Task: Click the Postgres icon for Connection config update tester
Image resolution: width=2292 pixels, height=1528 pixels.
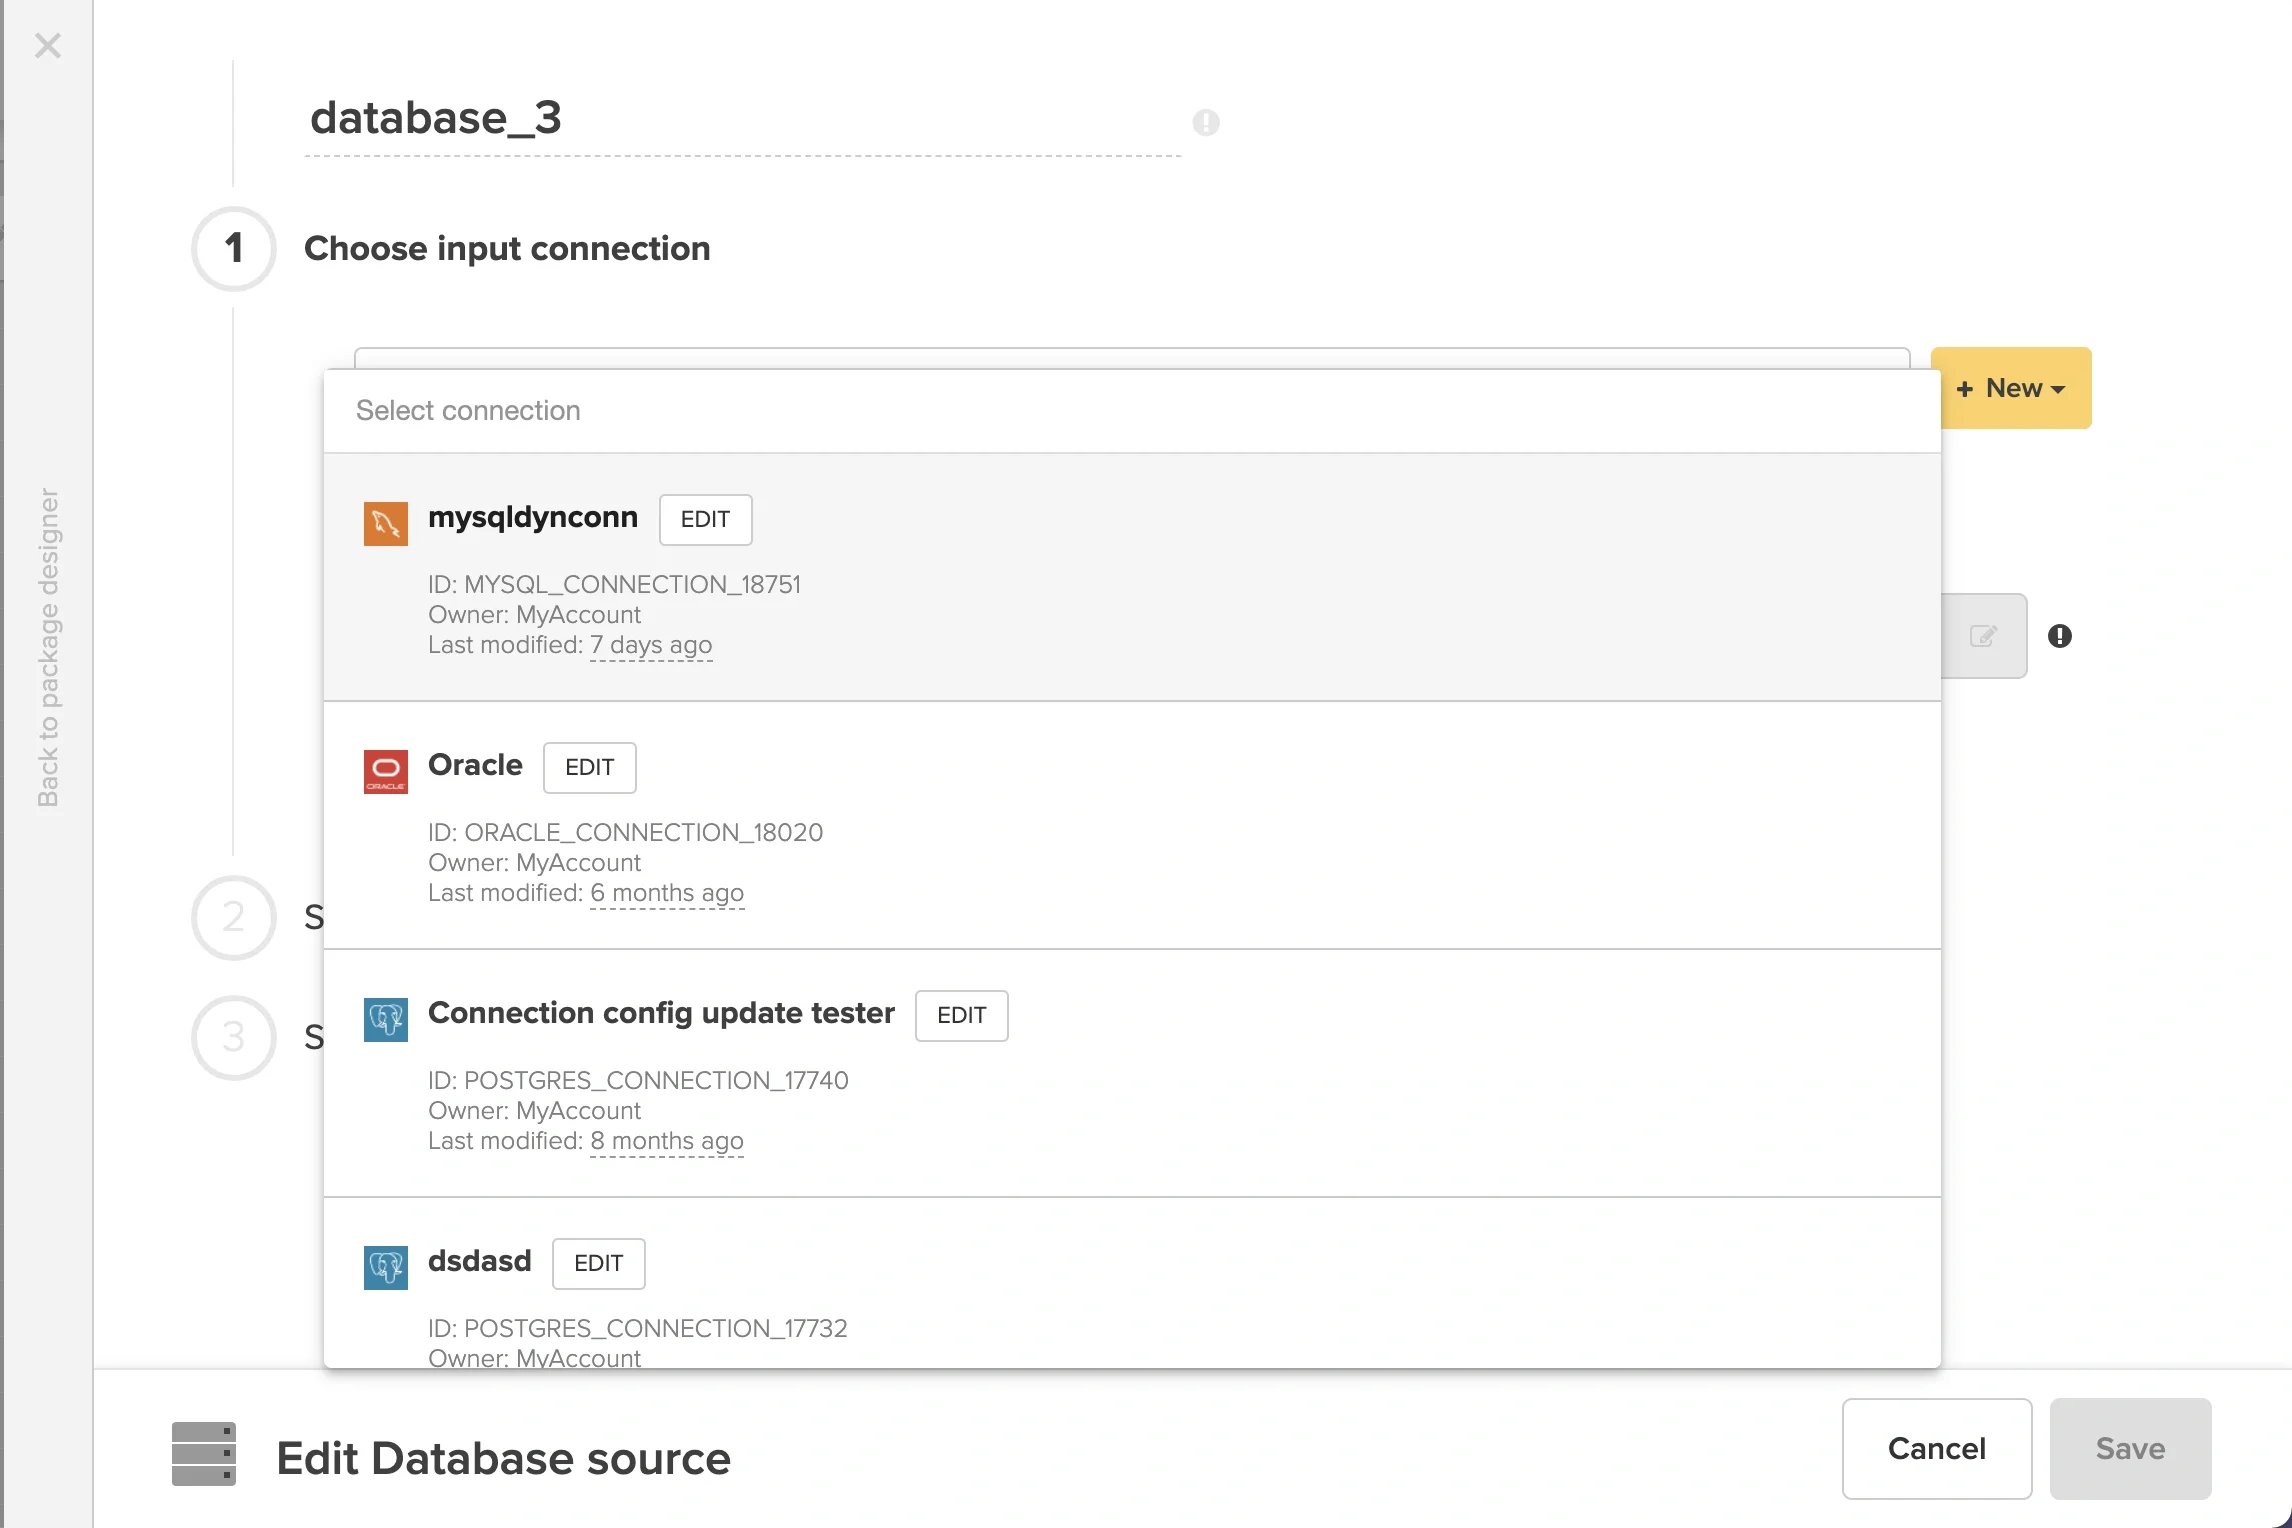Action: click(x=385, y=1019)
